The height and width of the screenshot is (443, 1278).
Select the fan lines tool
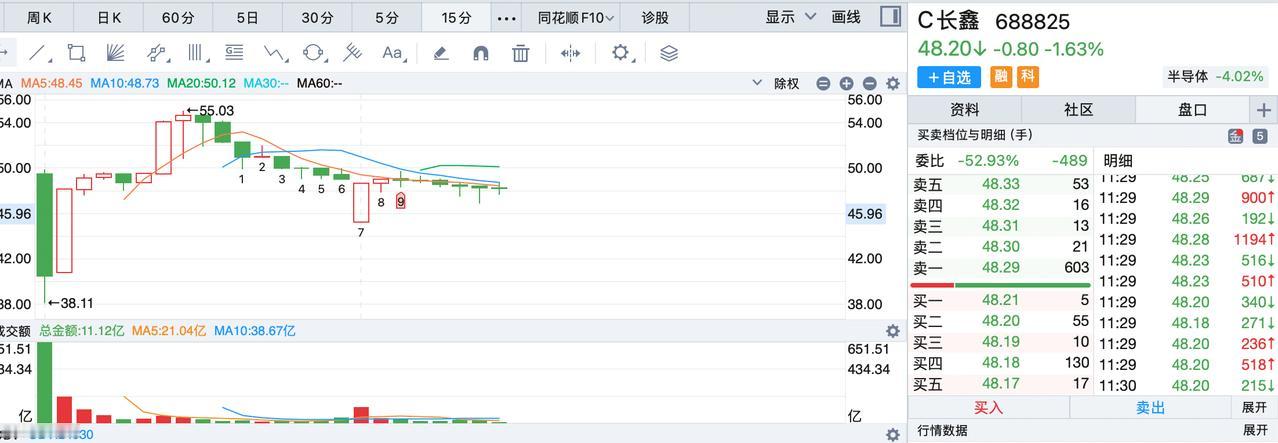(115, 53)
